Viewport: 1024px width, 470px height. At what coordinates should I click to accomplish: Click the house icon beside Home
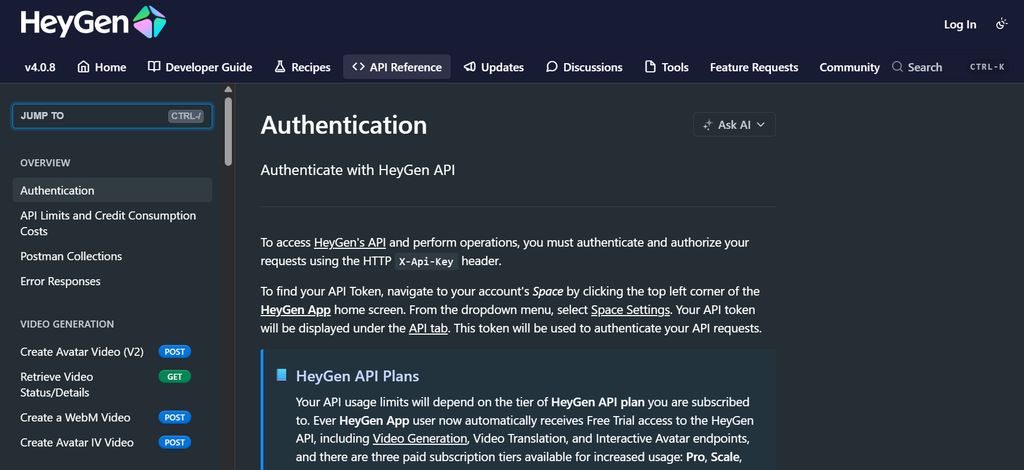83,67
